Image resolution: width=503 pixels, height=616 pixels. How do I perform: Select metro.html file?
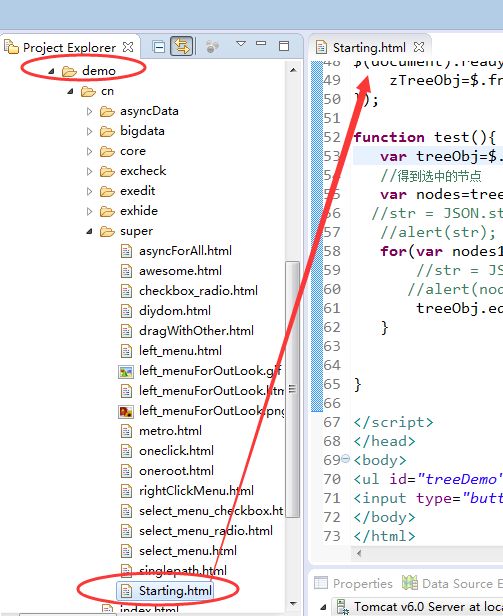(170, 431)
